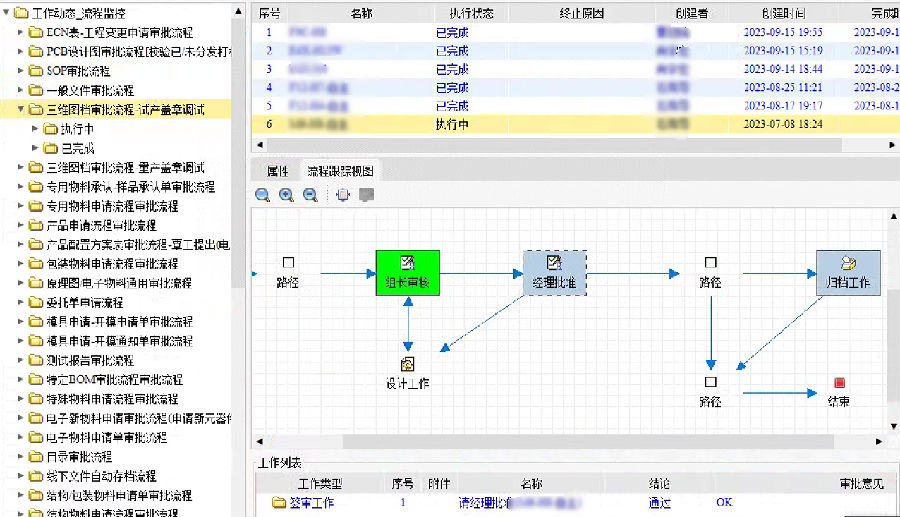Select 特定BOM审批流程审批流程 tree item
This screenshot has width=900, height=517.
114,379
